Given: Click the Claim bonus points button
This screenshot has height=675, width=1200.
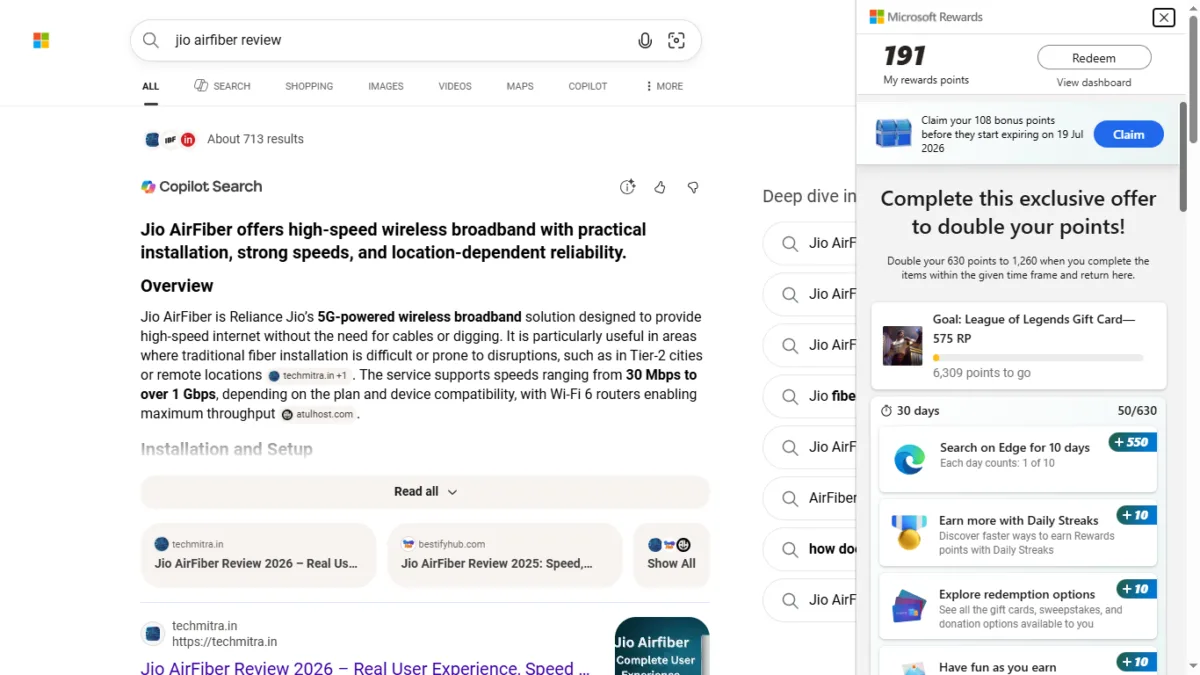Looking at the screenshot, I should [x=1129, y=134].
